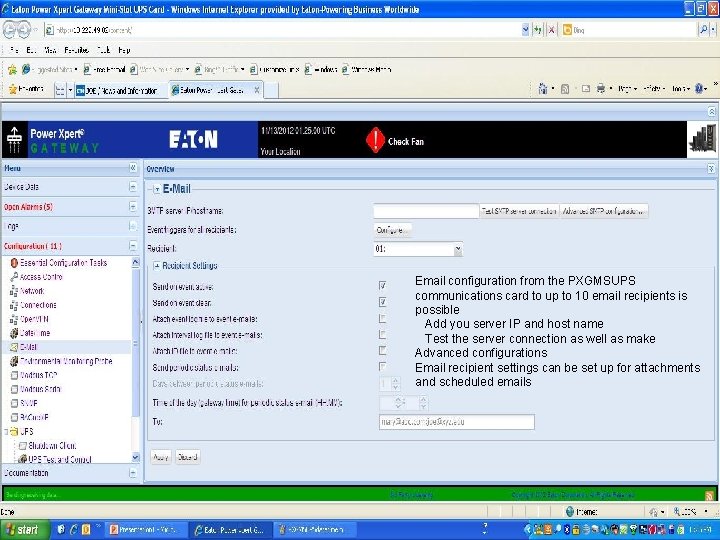Click the Check Fan alarm icon
Screen dimensions: 720x540
375,140
